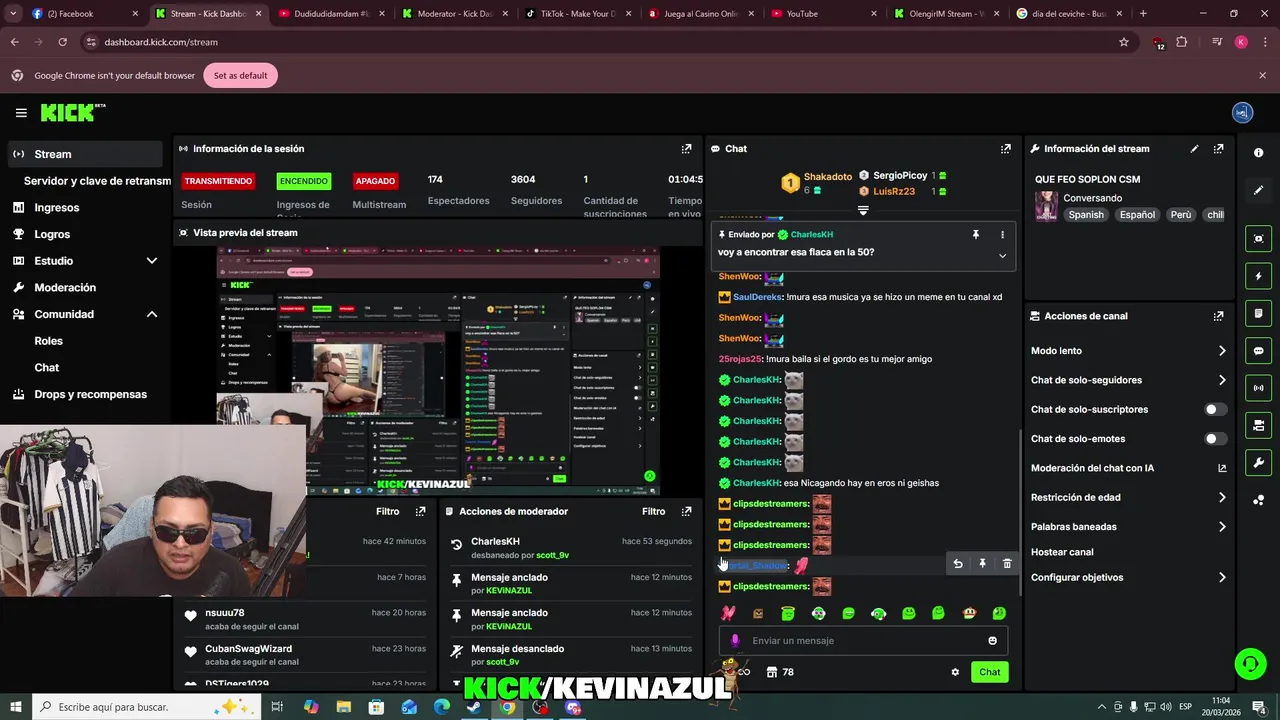
Task: Pop out the Acciones de canal panel
Action: coord(1218,316)
